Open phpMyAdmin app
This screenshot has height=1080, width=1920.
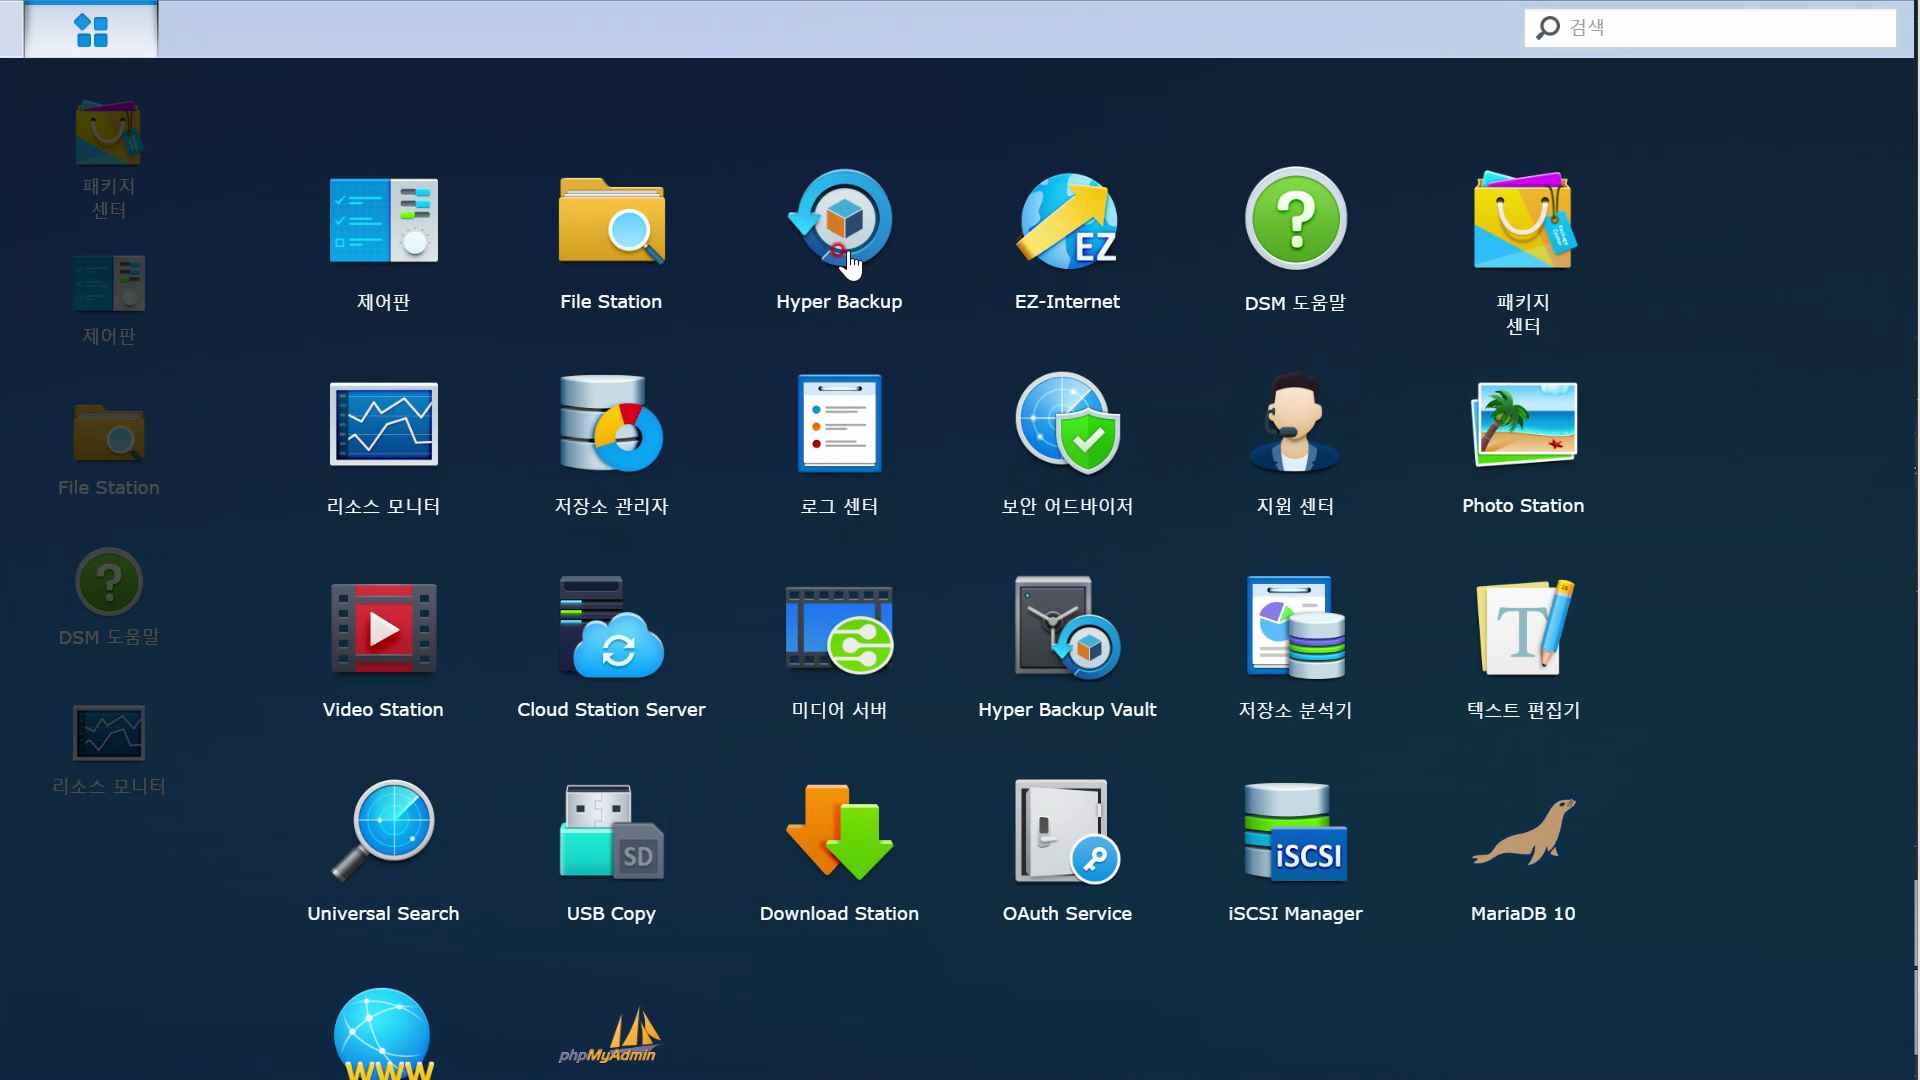[x=611, y=1035]
